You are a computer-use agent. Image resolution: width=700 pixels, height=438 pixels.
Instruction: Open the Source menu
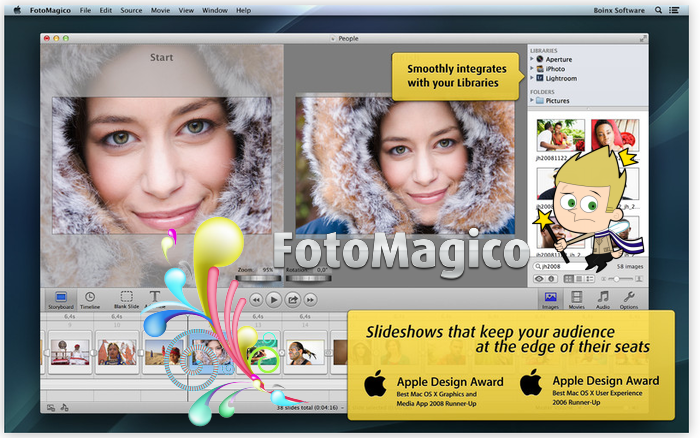(131, 10)
